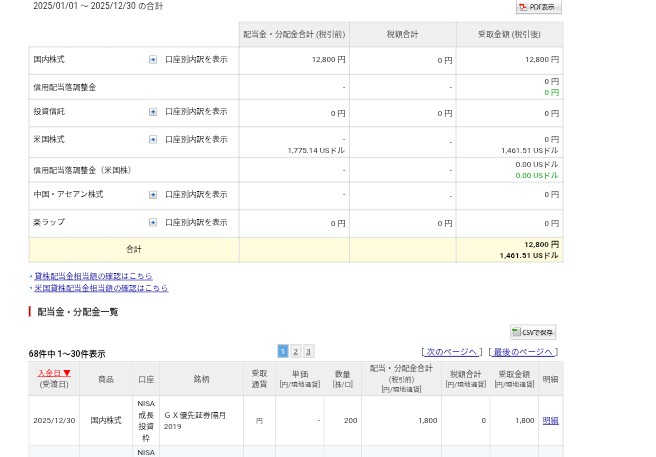Screen dimensions: 656x457
Task: Select 国内株式 total 12,800 円 before tax
Action: point(328,60)
